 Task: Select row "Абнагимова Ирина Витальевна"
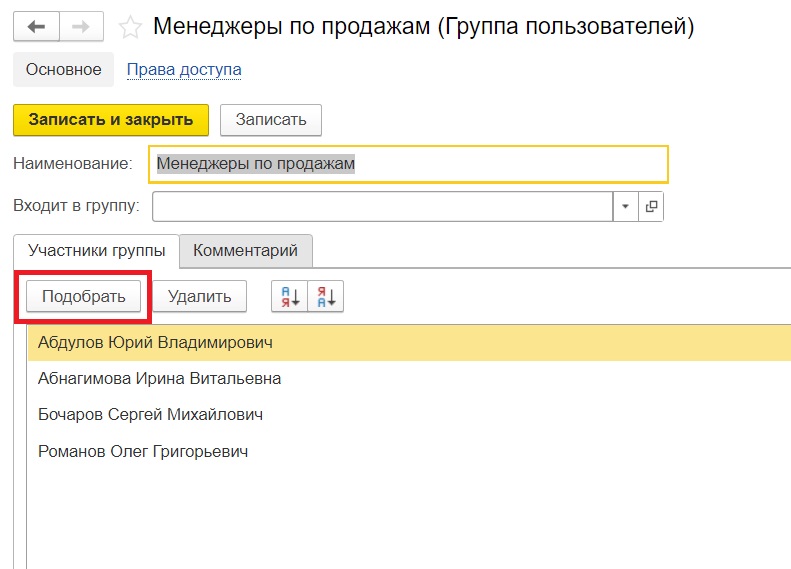point(409,379)
